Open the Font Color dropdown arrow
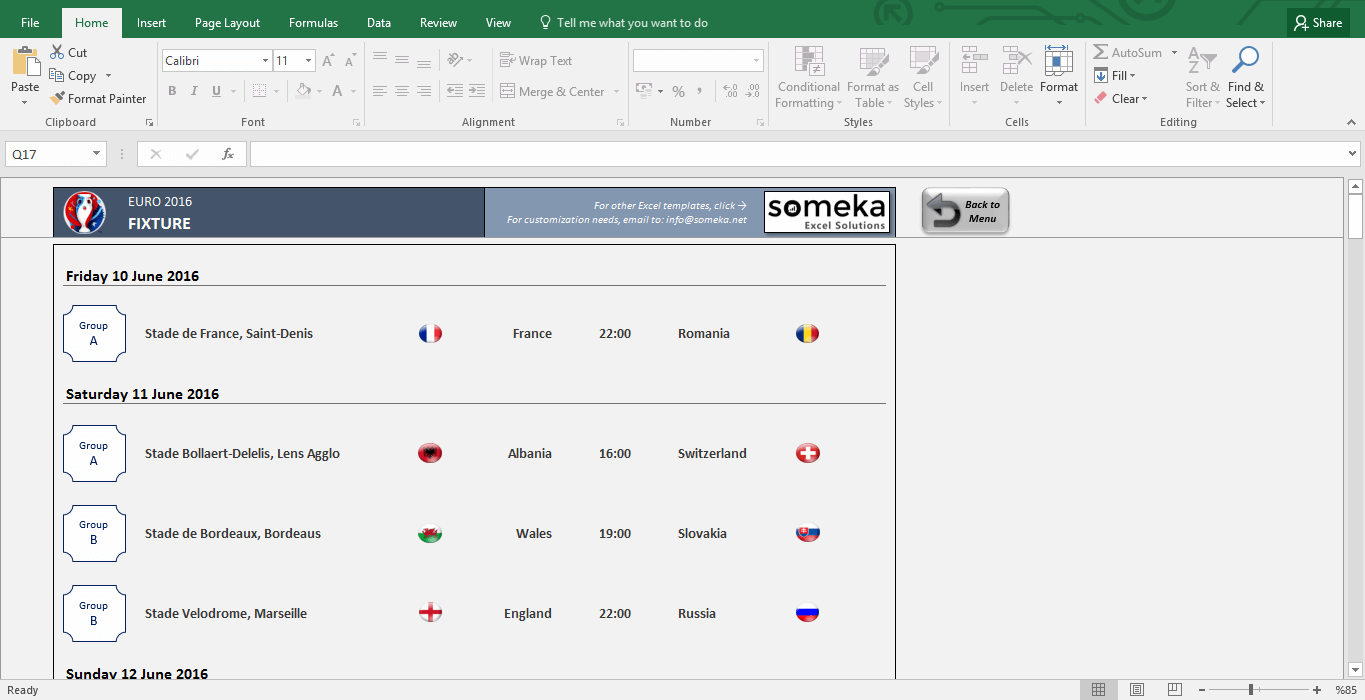Screen dimensions: 1365x700 pyautogui.click(x=354, y=91)
